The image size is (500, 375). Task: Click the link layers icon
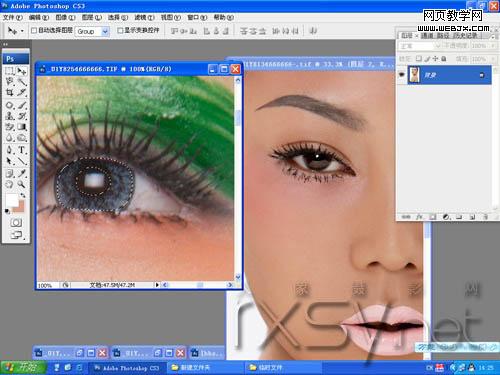(406, 217)
